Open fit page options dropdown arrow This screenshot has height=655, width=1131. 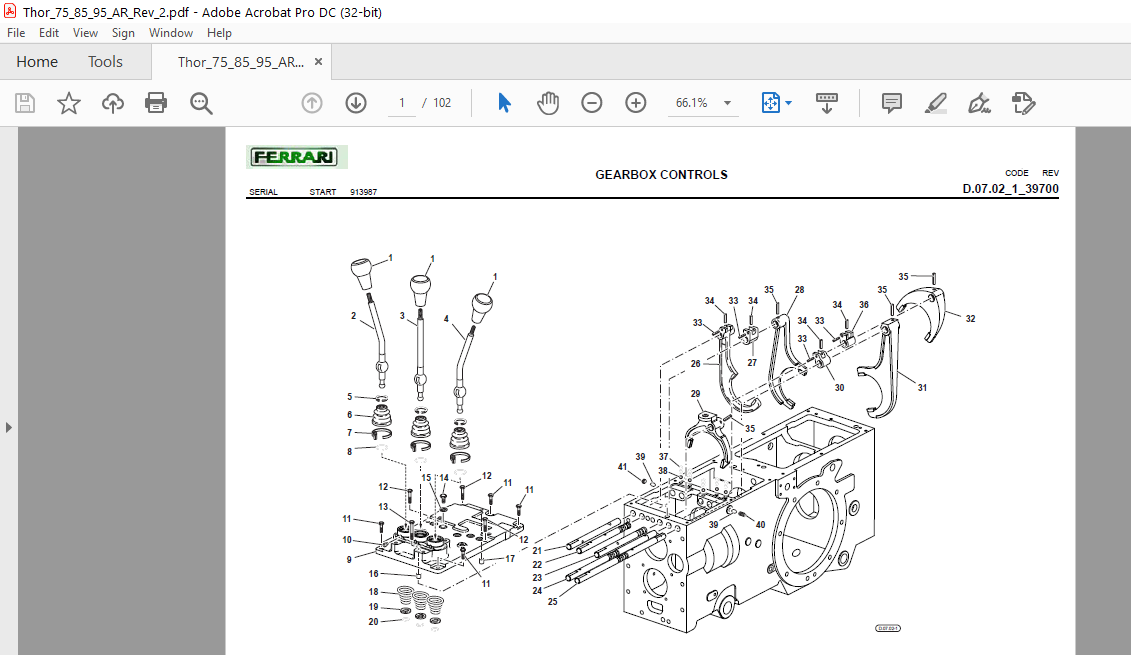click(x=788, y=103)
